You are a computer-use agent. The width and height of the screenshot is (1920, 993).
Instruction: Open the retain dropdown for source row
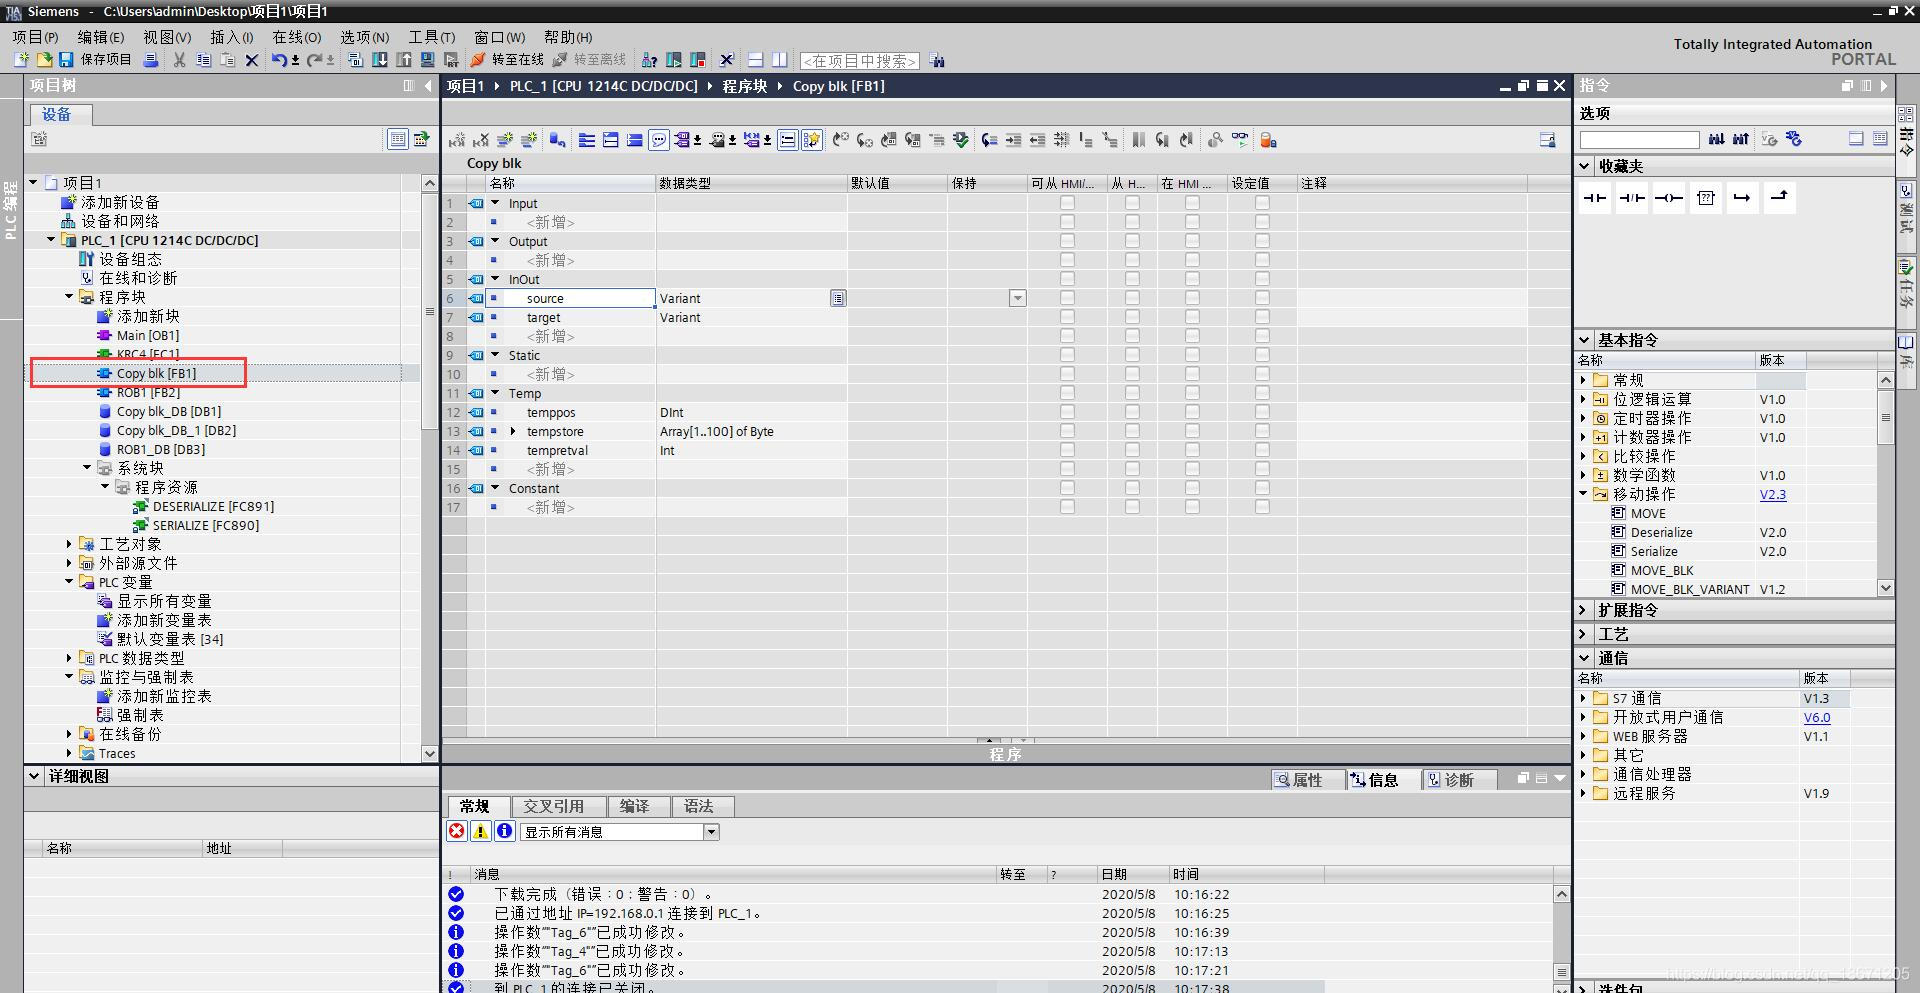[1017, 298]
